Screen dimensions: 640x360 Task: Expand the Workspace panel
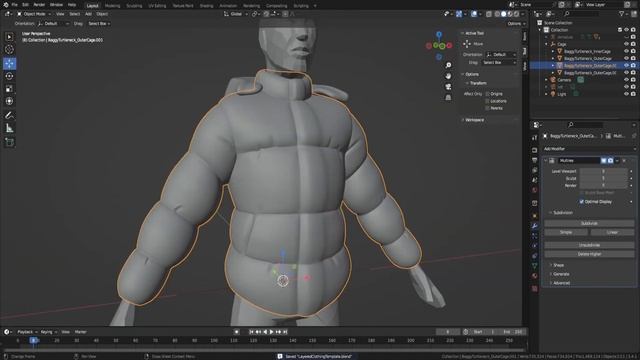tap(474, 120)
